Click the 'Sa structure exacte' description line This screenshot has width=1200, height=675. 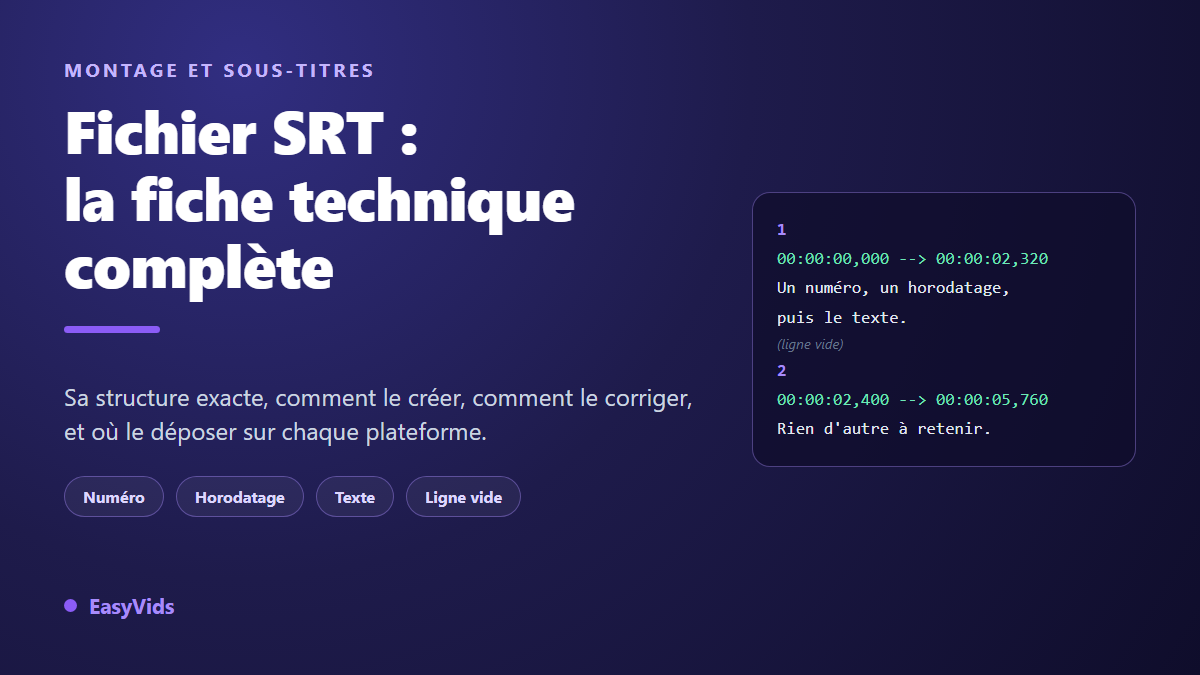pyautogui.click(x=378, y=398)
